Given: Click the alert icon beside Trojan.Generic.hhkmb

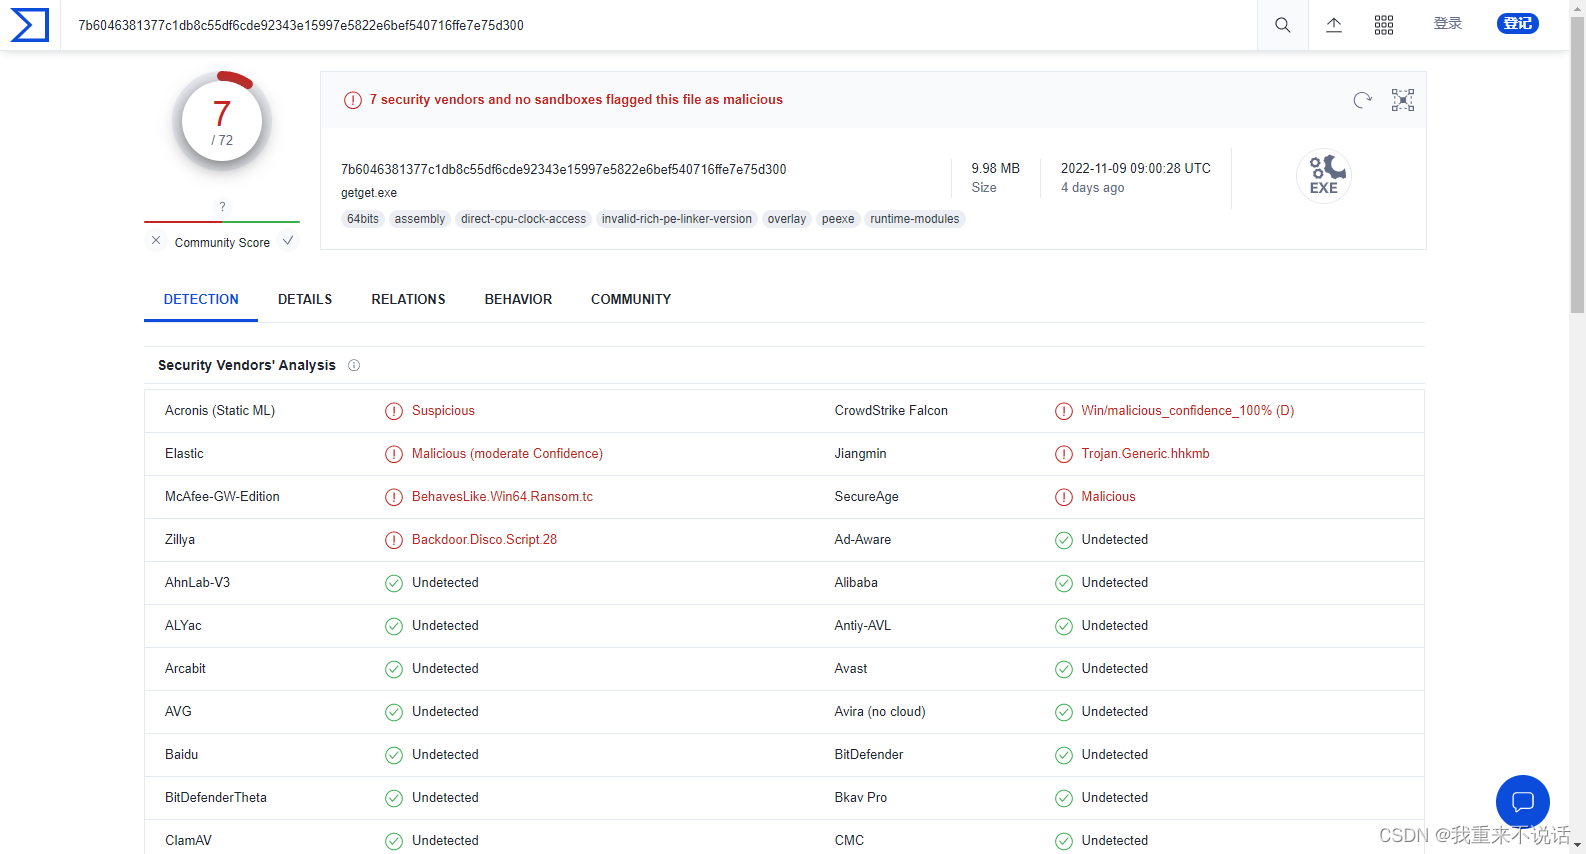Looking at the screenshot, I should click(1064, 454).
